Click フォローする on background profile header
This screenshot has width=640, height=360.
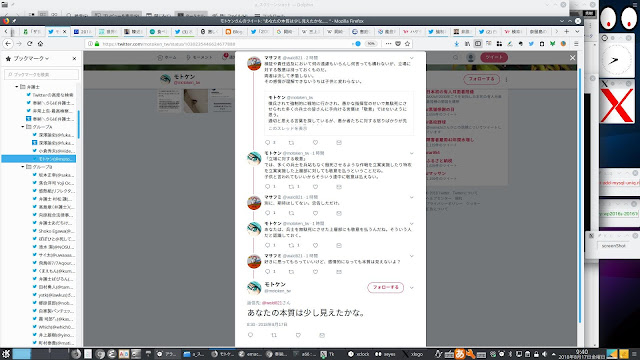point(481,79)
